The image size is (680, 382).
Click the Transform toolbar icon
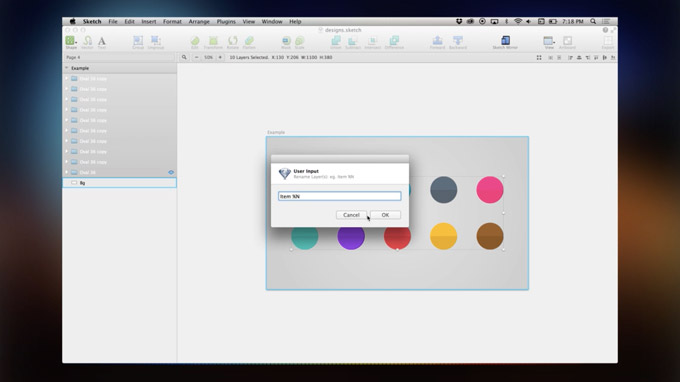point(213,42)
